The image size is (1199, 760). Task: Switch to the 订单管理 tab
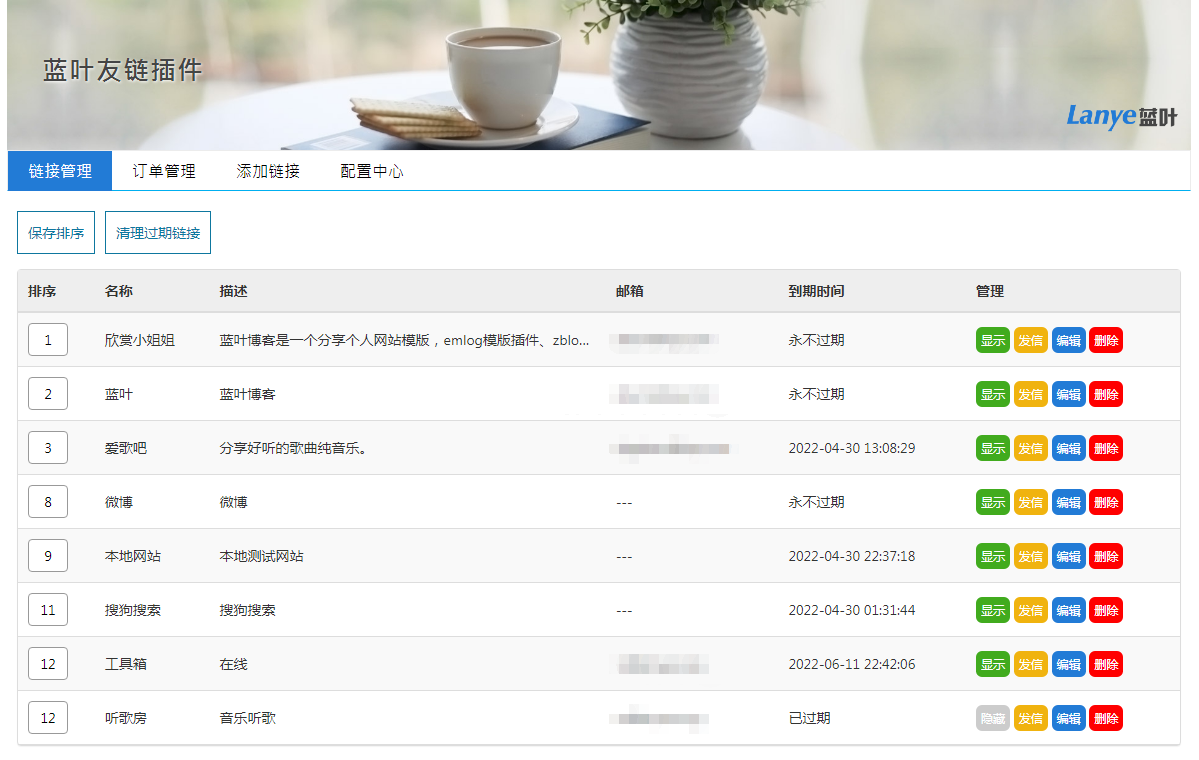164,171
